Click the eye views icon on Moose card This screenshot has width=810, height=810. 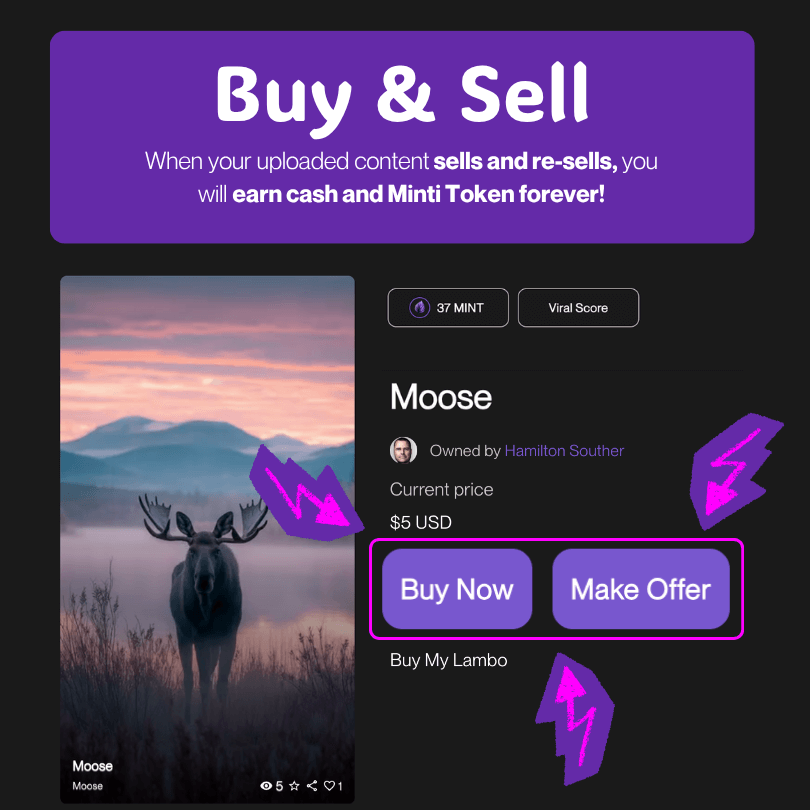tap(266, 786)
